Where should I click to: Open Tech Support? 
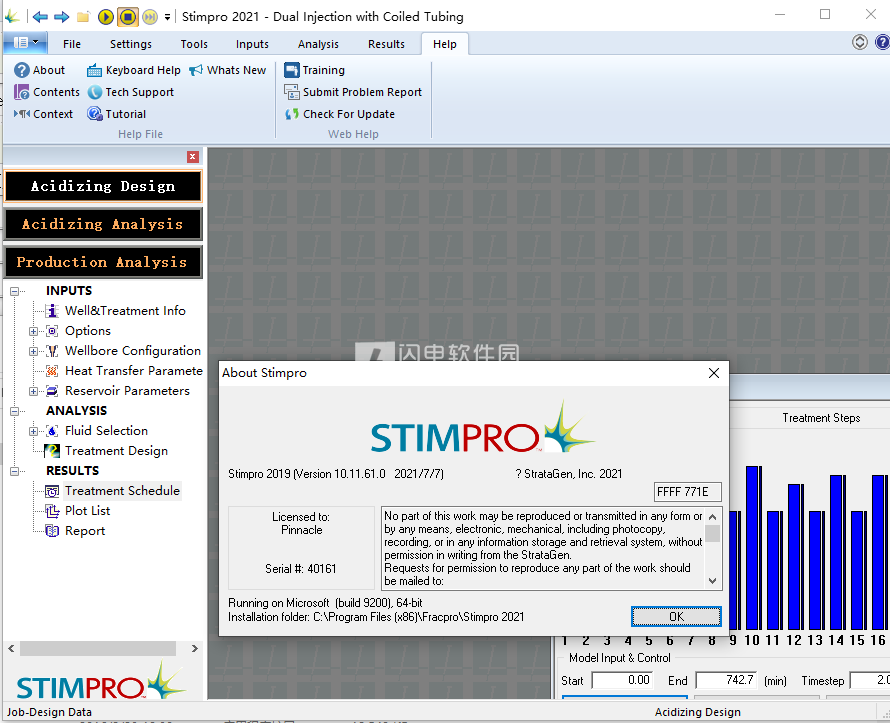(x=131, y=92)
